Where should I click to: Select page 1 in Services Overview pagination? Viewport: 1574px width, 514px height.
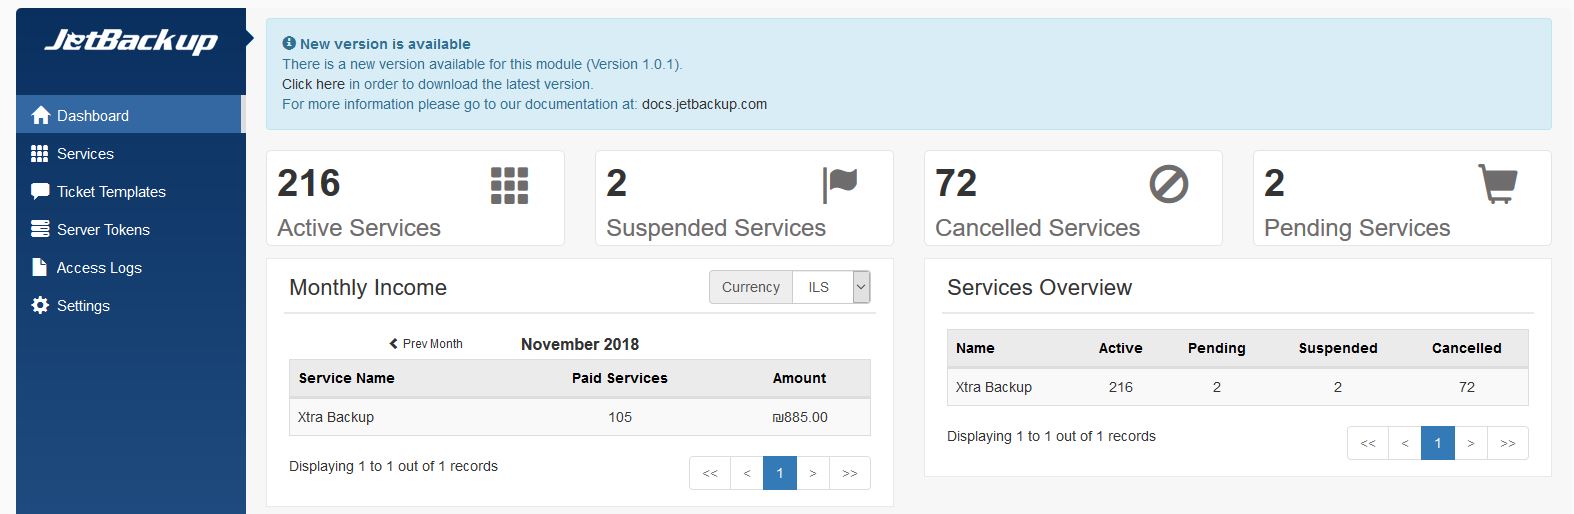(x=1437, y=443)
